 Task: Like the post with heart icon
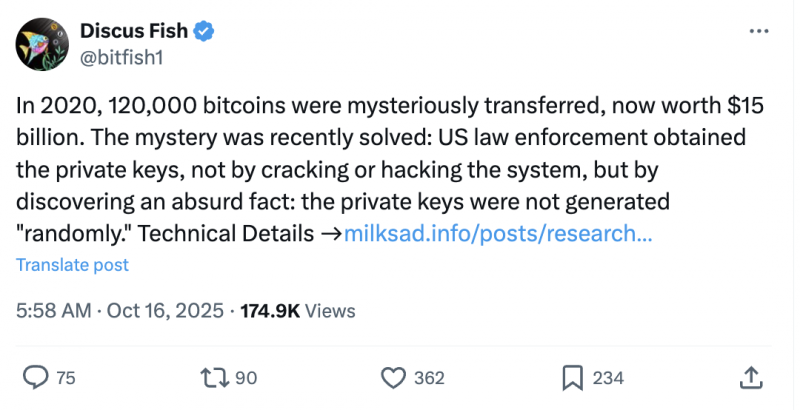[x=393, y=378]
